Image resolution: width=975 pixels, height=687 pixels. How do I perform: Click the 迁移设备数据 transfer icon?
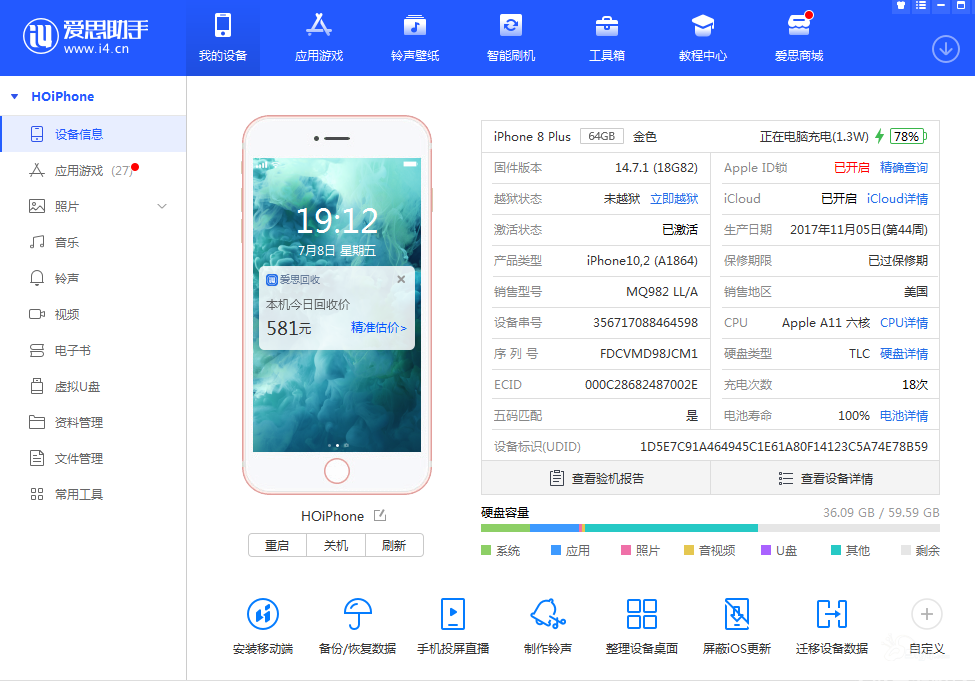point(832,614)
